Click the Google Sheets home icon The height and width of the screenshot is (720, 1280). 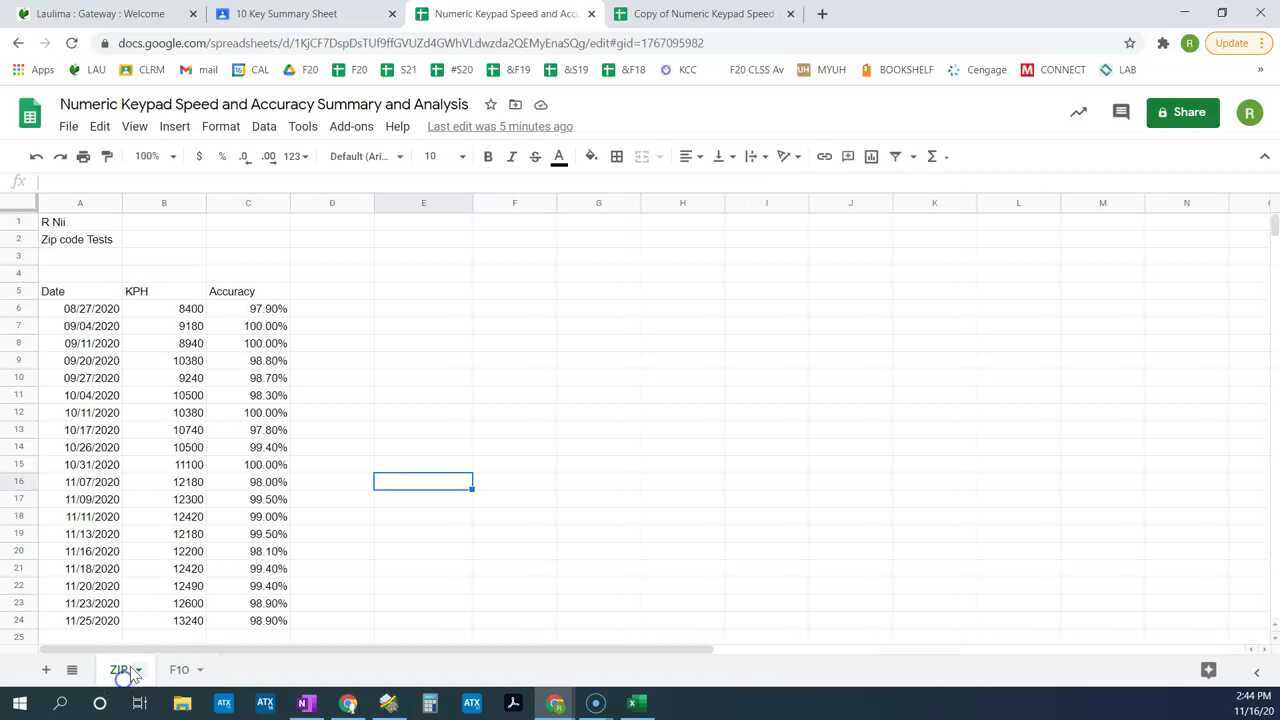[x=30, y=113]
